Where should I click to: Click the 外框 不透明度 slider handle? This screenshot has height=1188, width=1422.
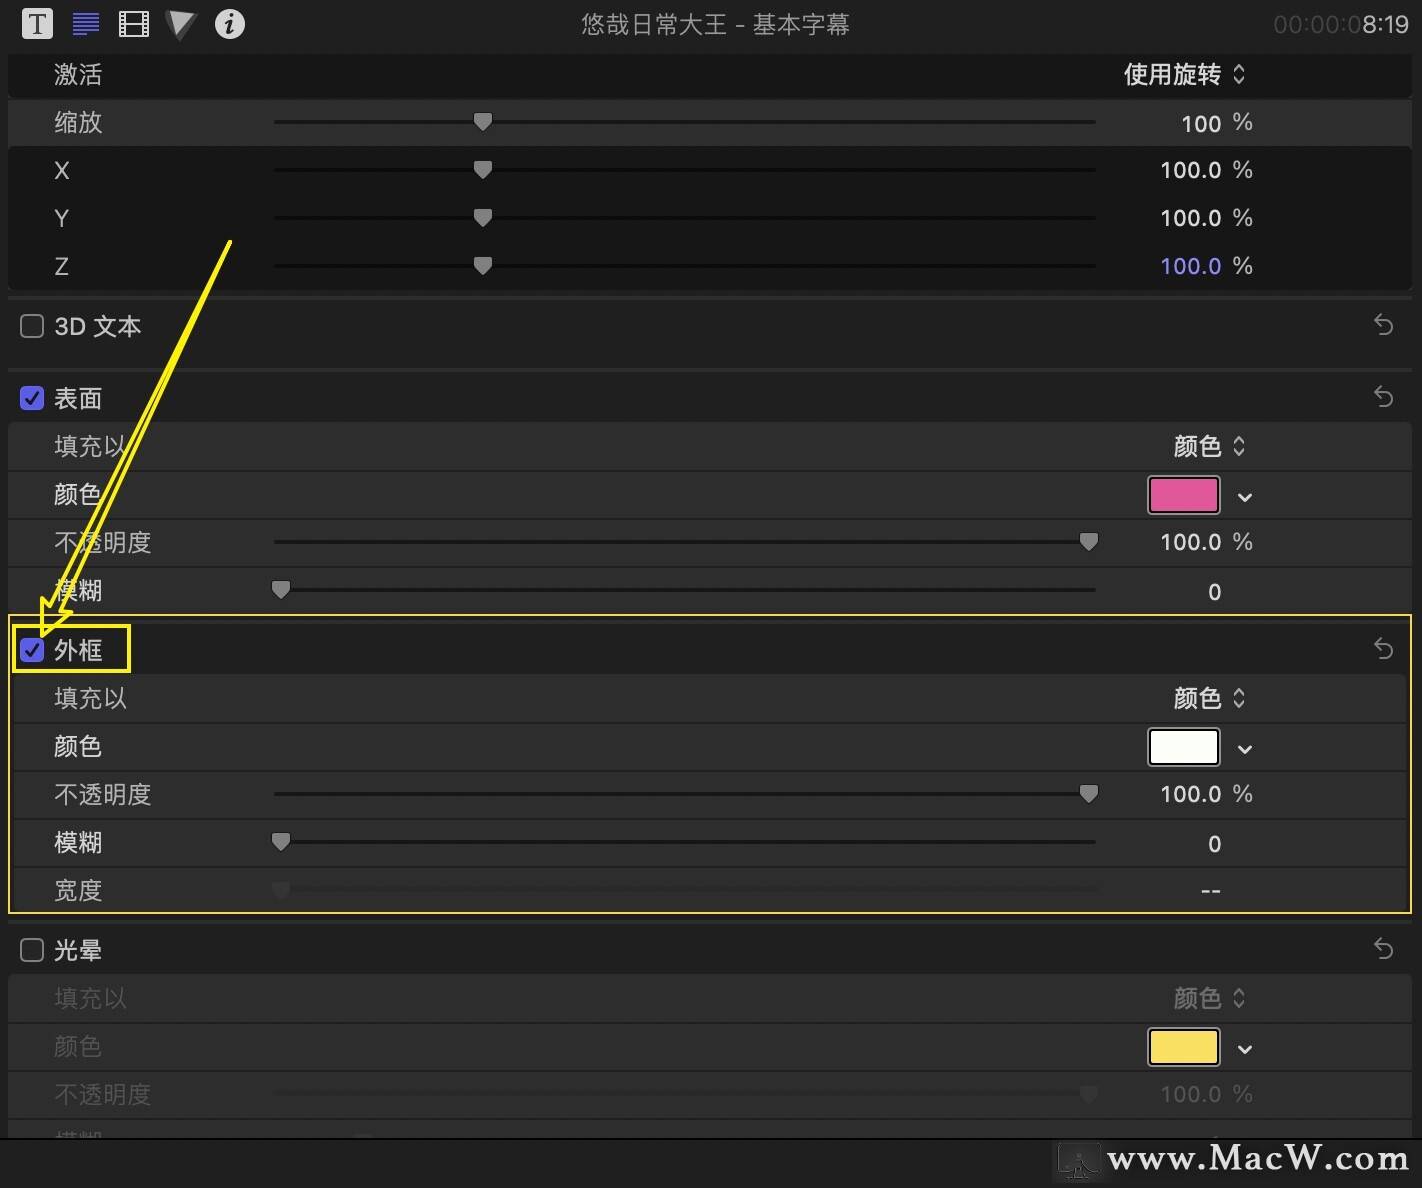1089,793
